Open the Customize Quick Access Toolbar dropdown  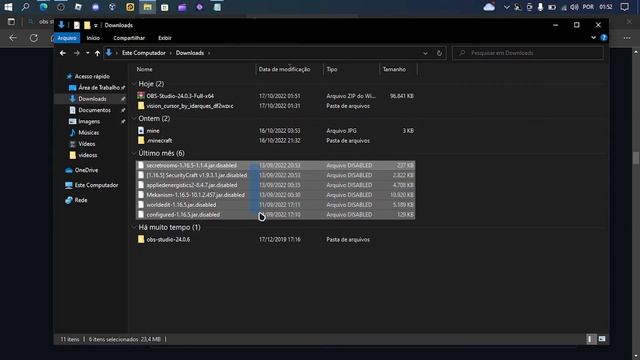pyautogui.click(x=96, y=25)
